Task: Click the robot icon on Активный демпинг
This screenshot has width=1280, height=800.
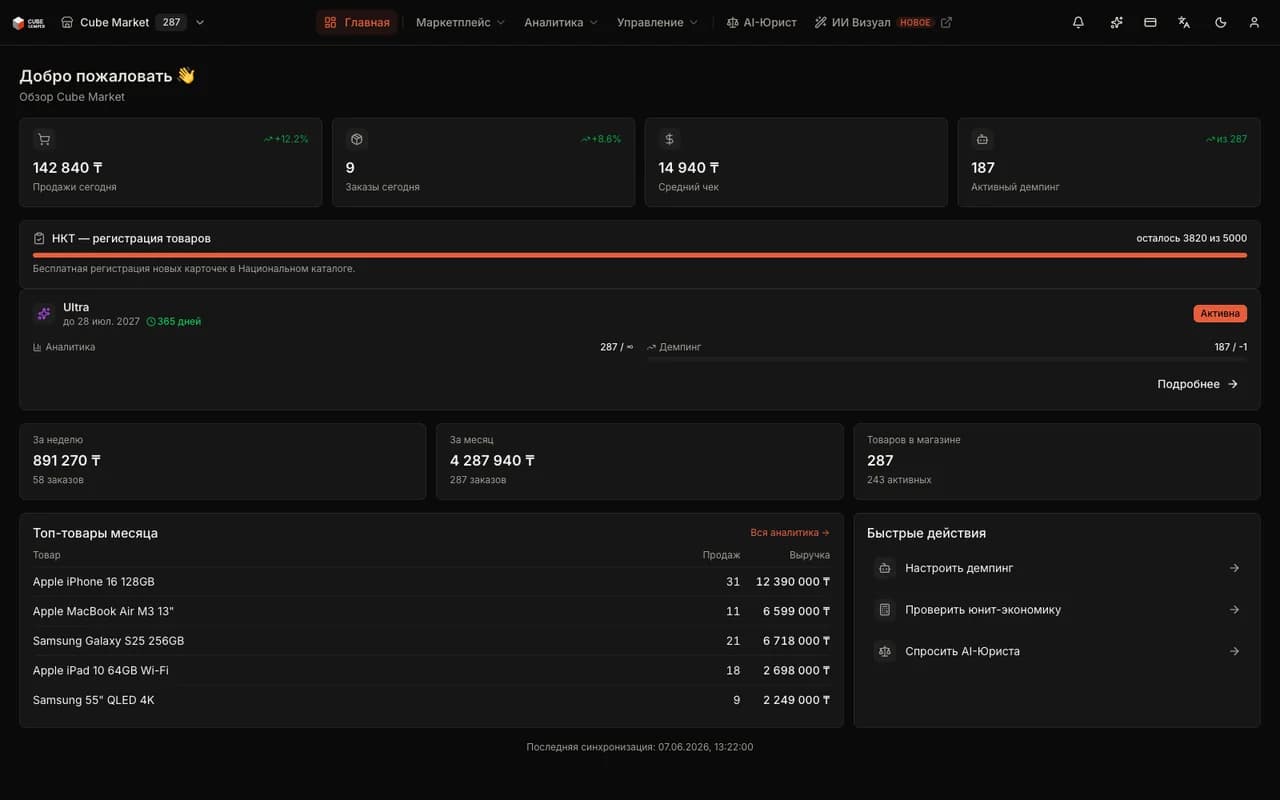Action: coord(983,139)
